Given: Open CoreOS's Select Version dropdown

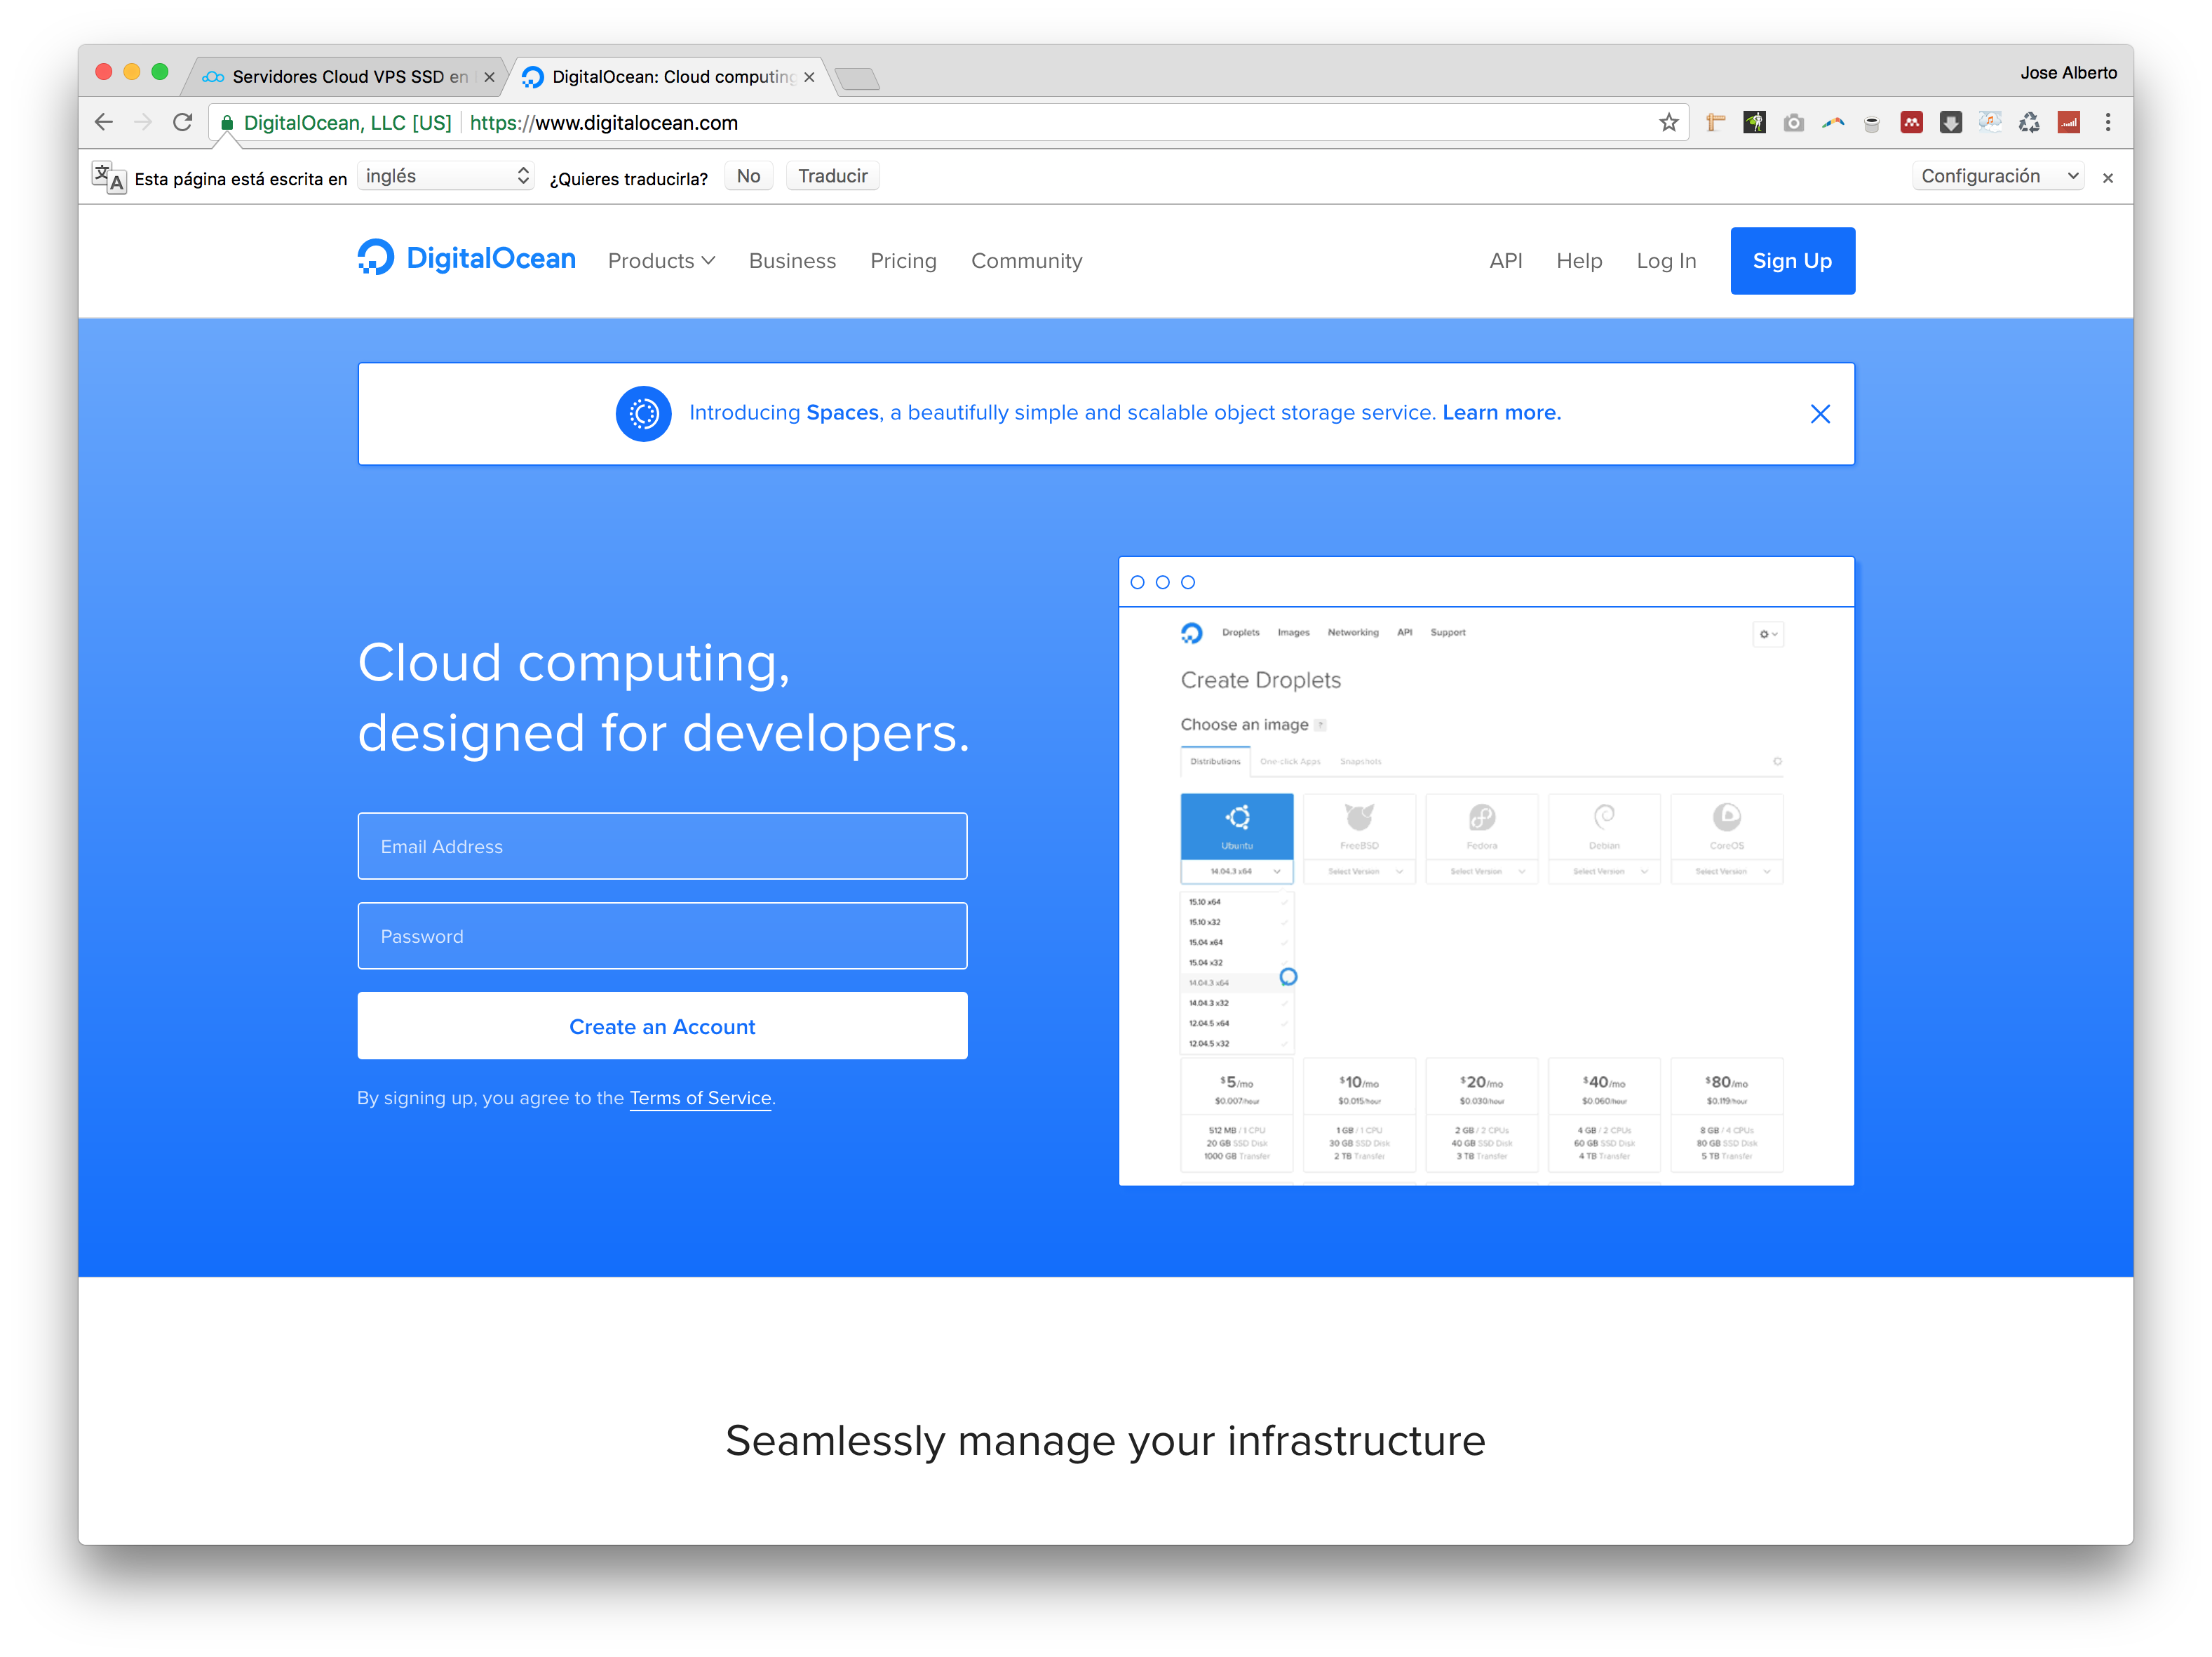Looking at the screenshot, I should click(1726, 871).
